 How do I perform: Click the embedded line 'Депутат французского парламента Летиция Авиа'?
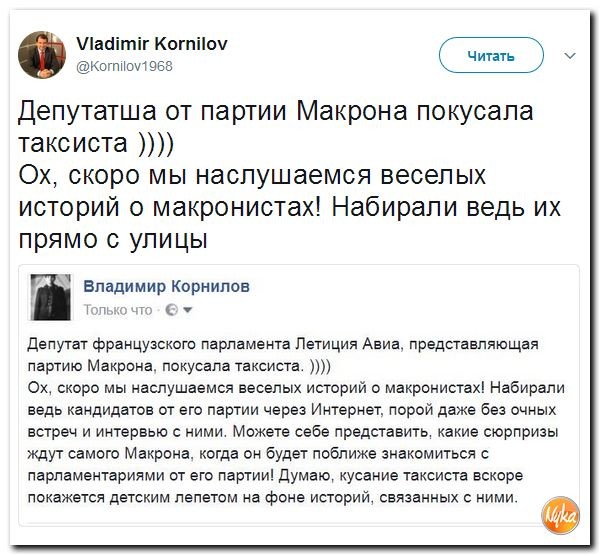pyautogui.click(x=213, y=344)
